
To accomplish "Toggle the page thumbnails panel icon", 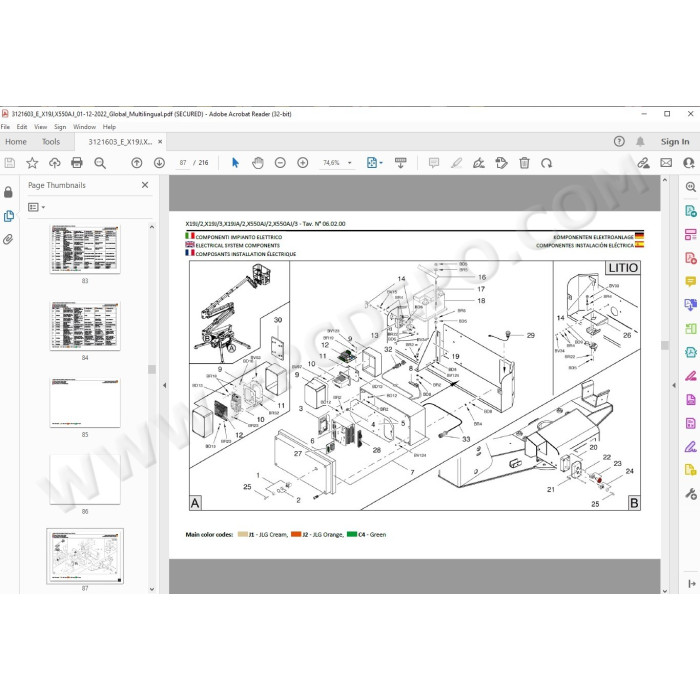I will pyautogui.click(x=8, y=216).
